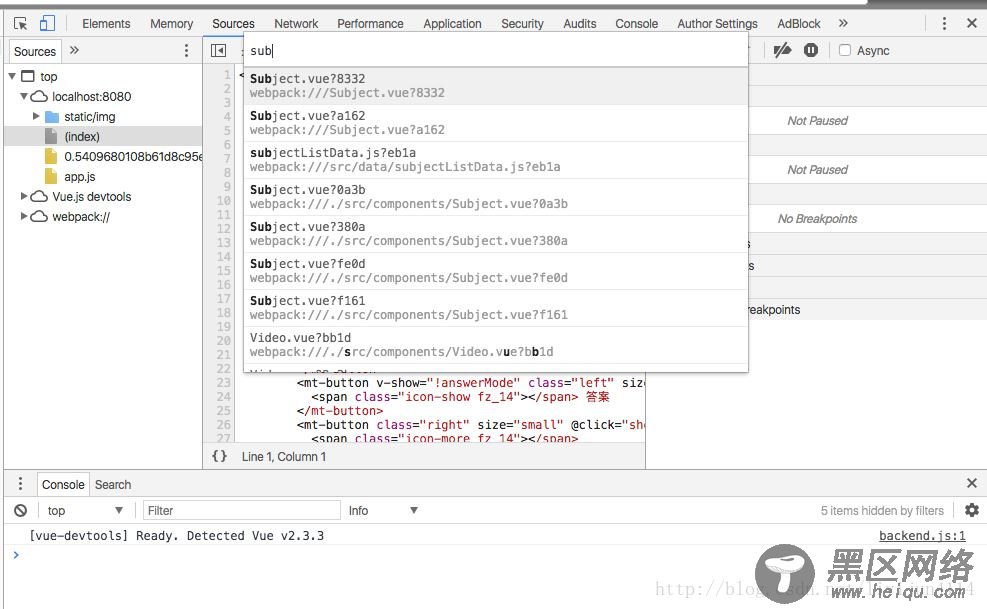Expand Vue.js devtools node
This screenshot has width=987, height=609.
click(x=24, y=196)
